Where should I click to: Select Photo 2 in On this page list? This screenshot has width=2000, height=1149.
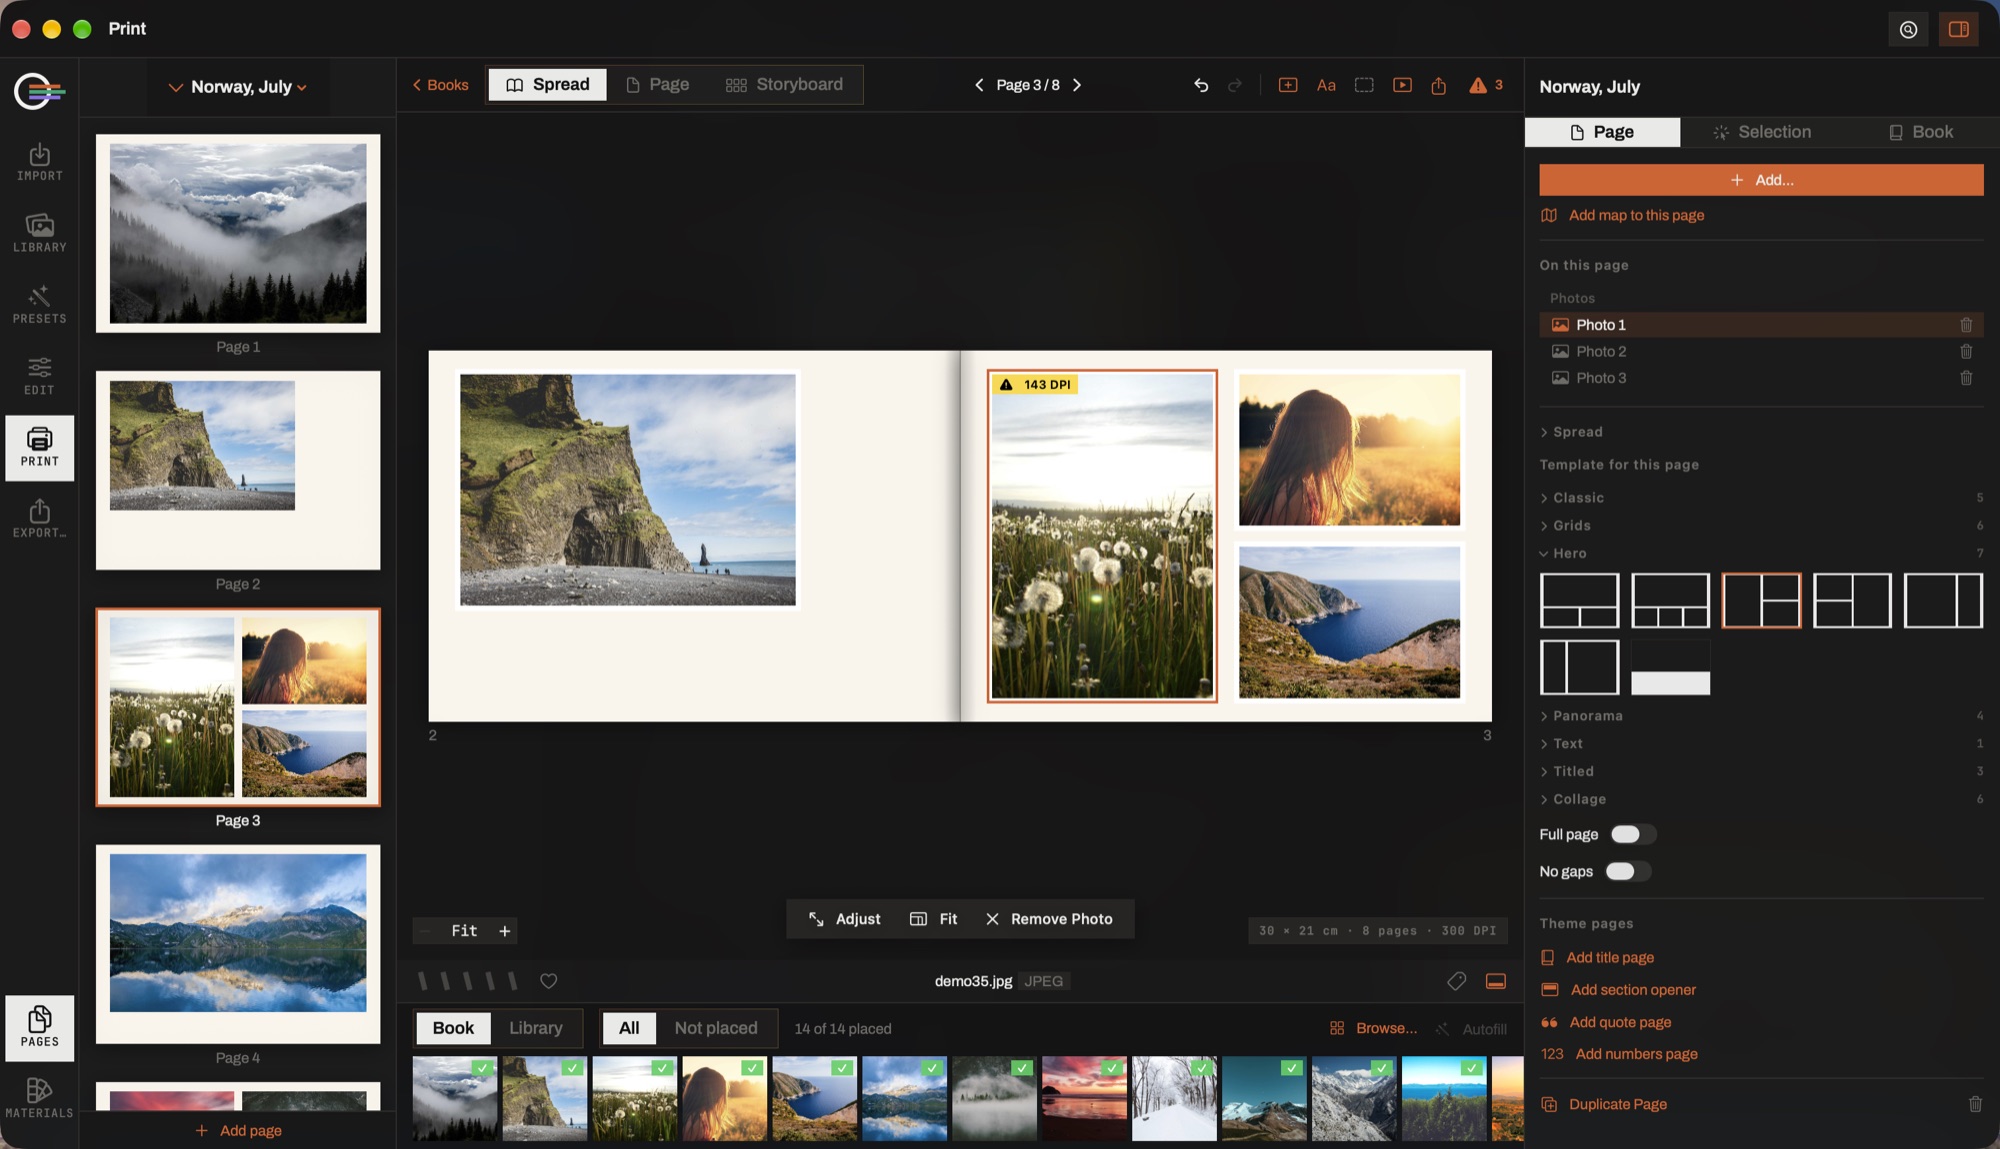coord(1761,351)
